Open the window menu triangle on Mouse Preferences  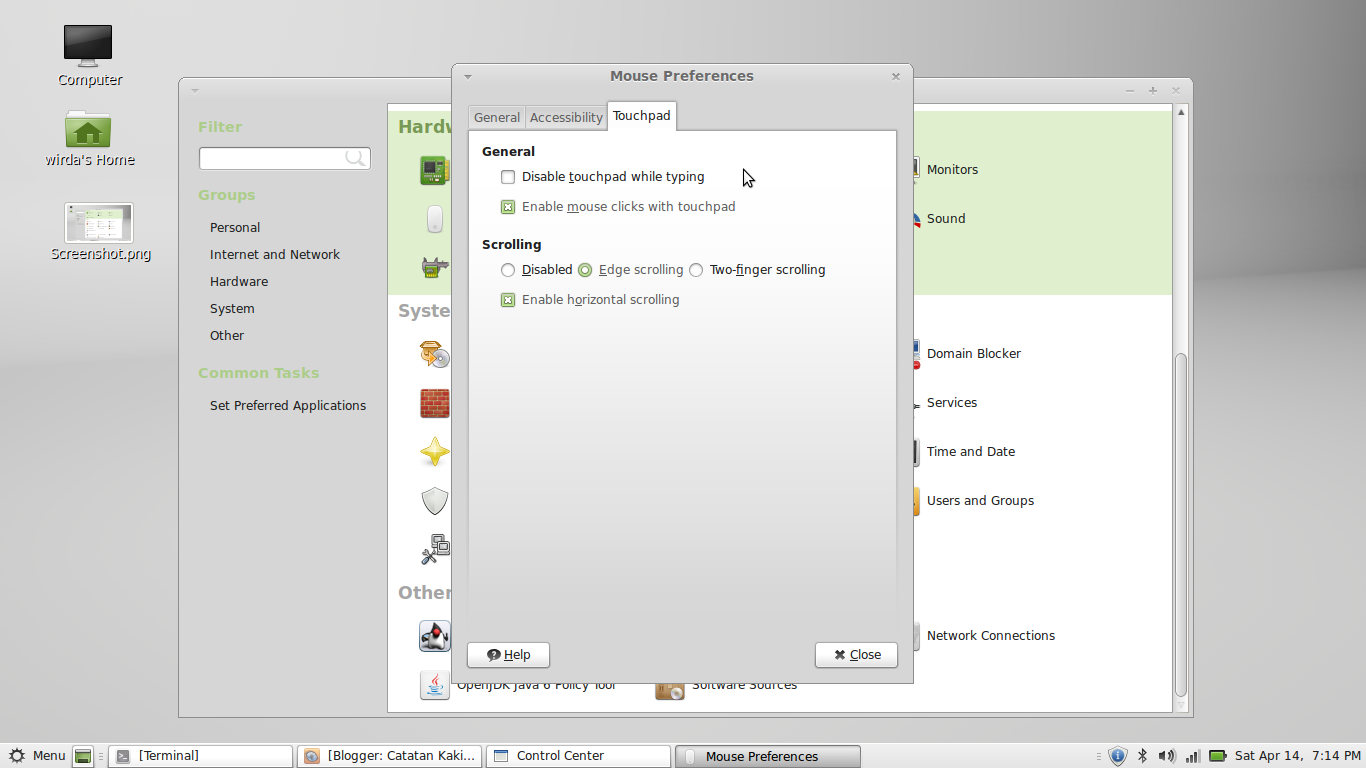point(468,75)
